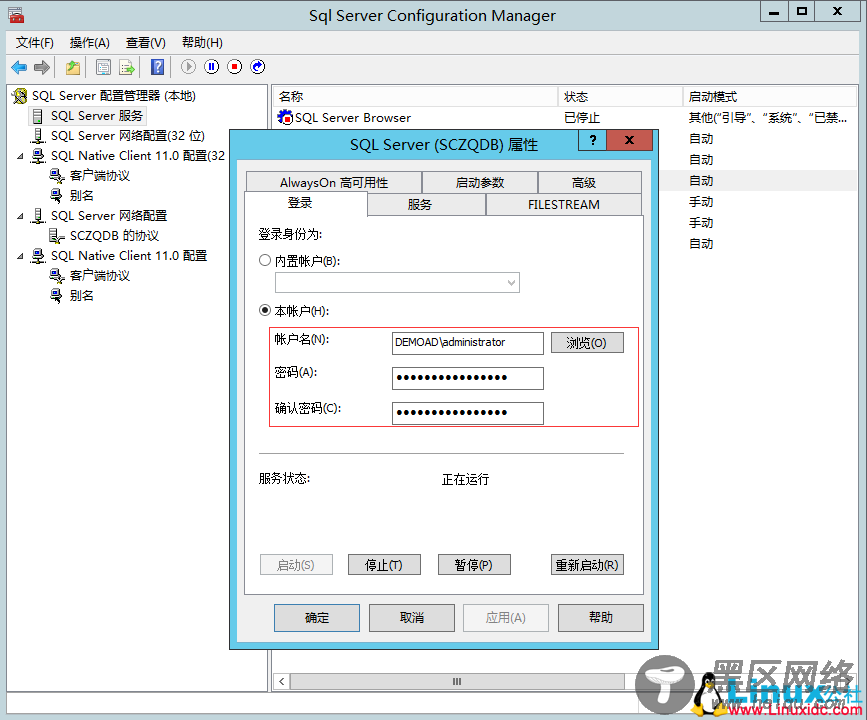
Task: Select 别名 under SQL Native Client 11.0 配置
Action: click(x=82, y=296)
